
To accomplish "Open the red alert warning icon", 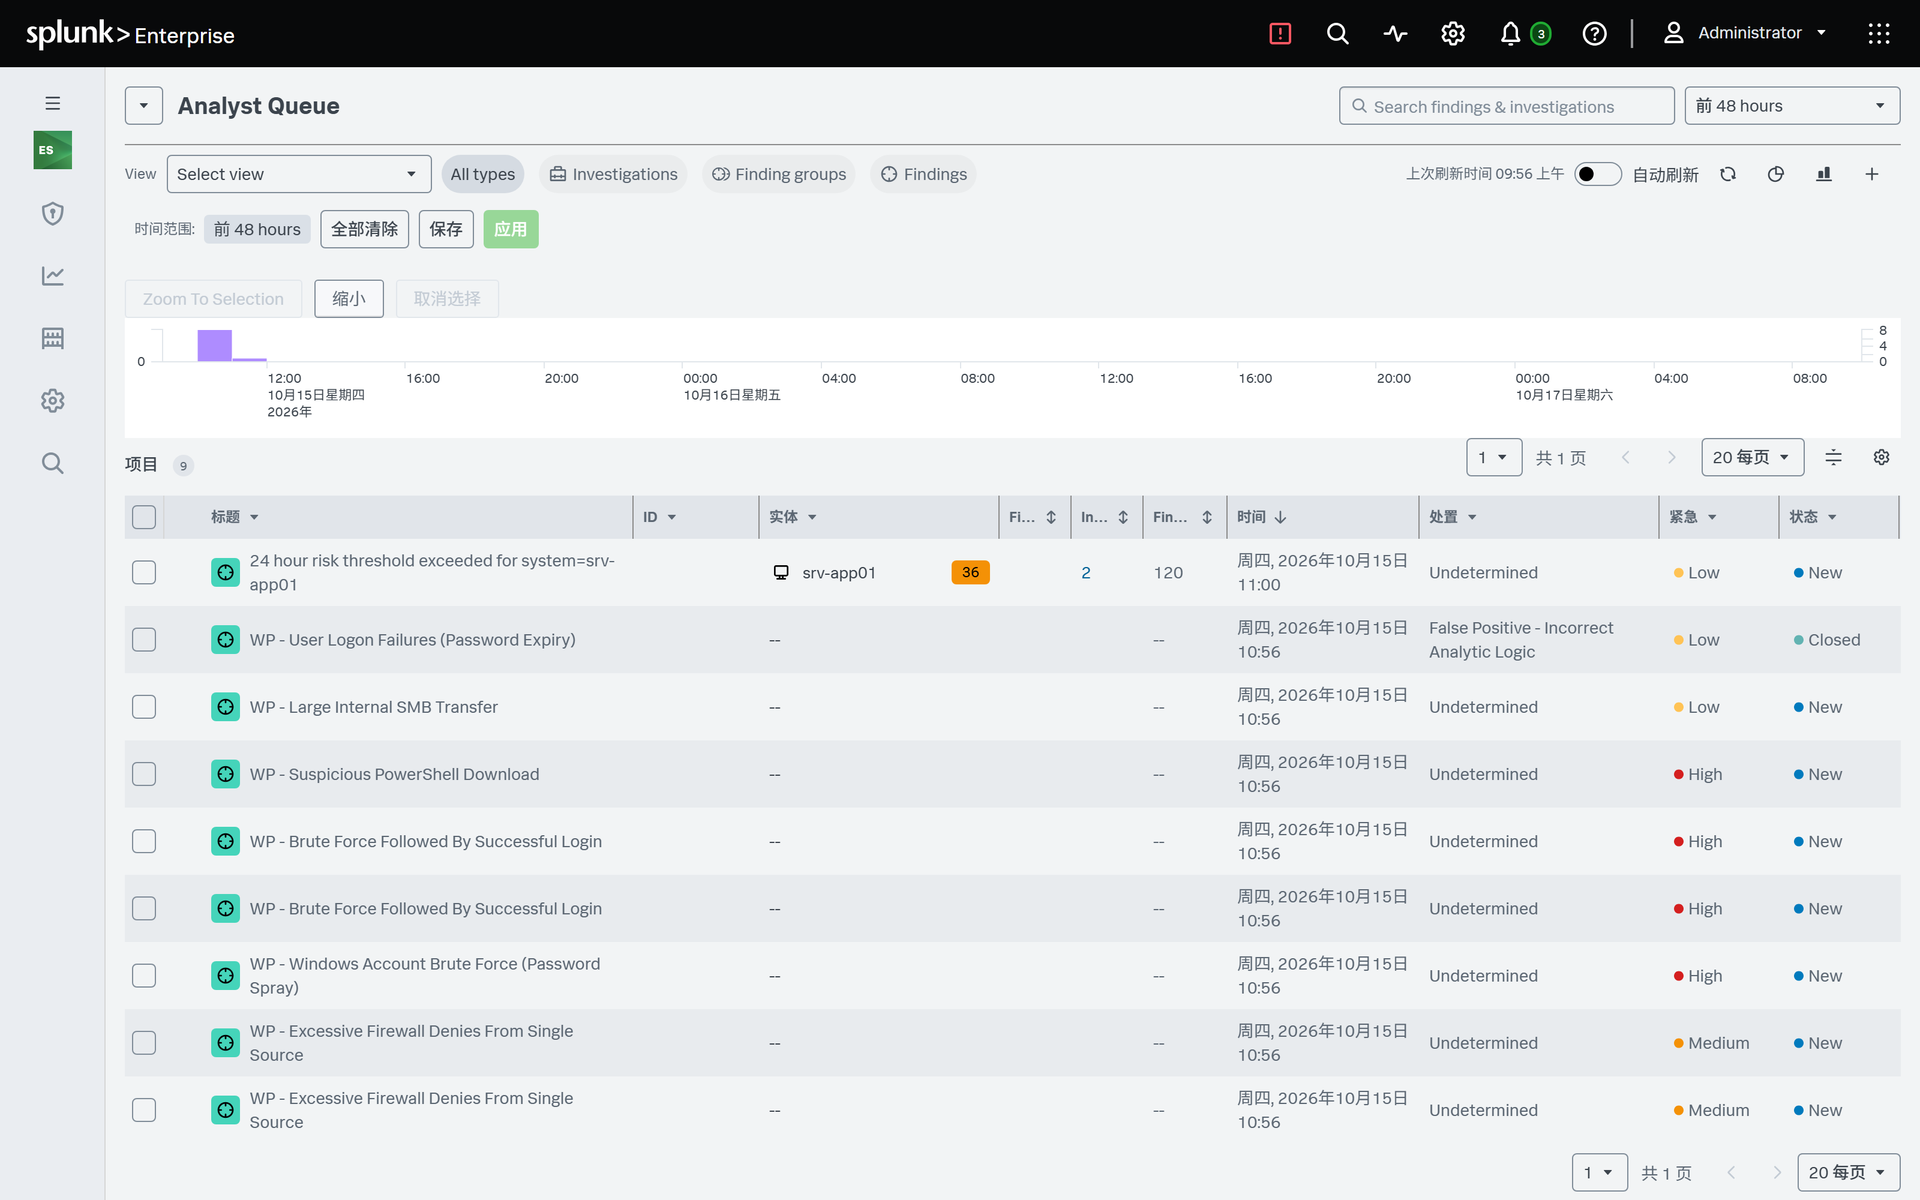I will [1280, 34].
